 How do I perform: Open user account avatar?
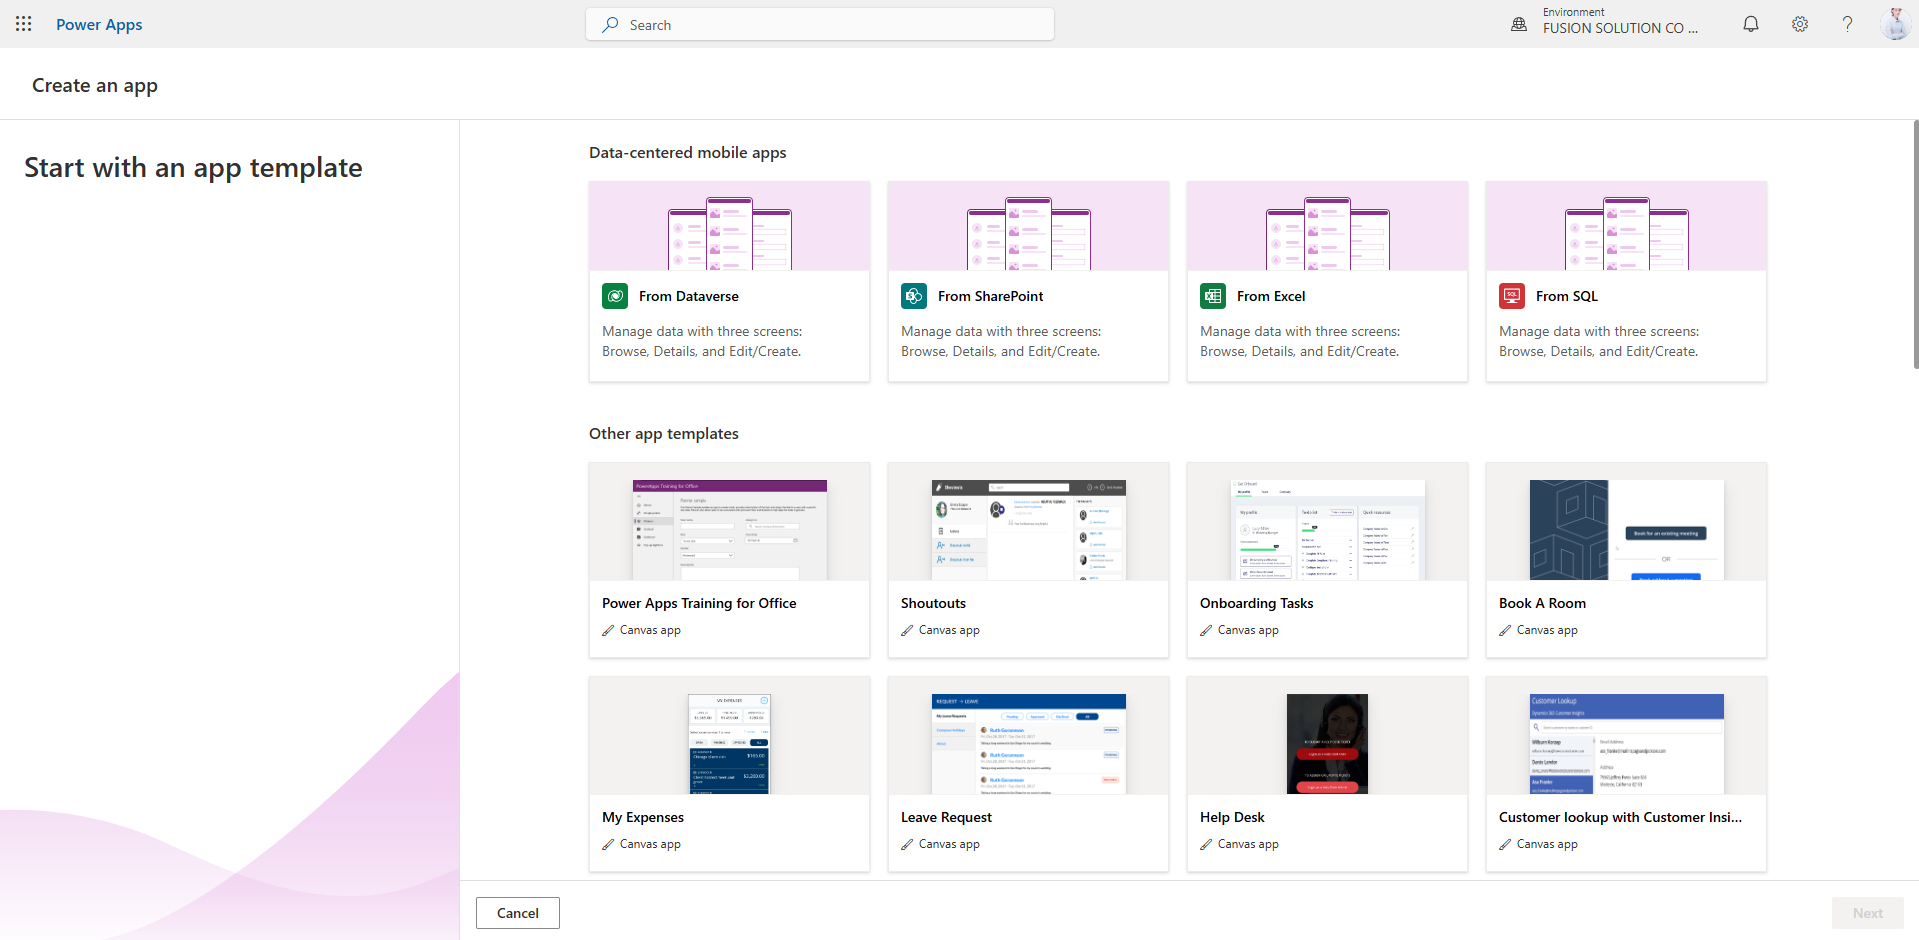point(1895,24)
